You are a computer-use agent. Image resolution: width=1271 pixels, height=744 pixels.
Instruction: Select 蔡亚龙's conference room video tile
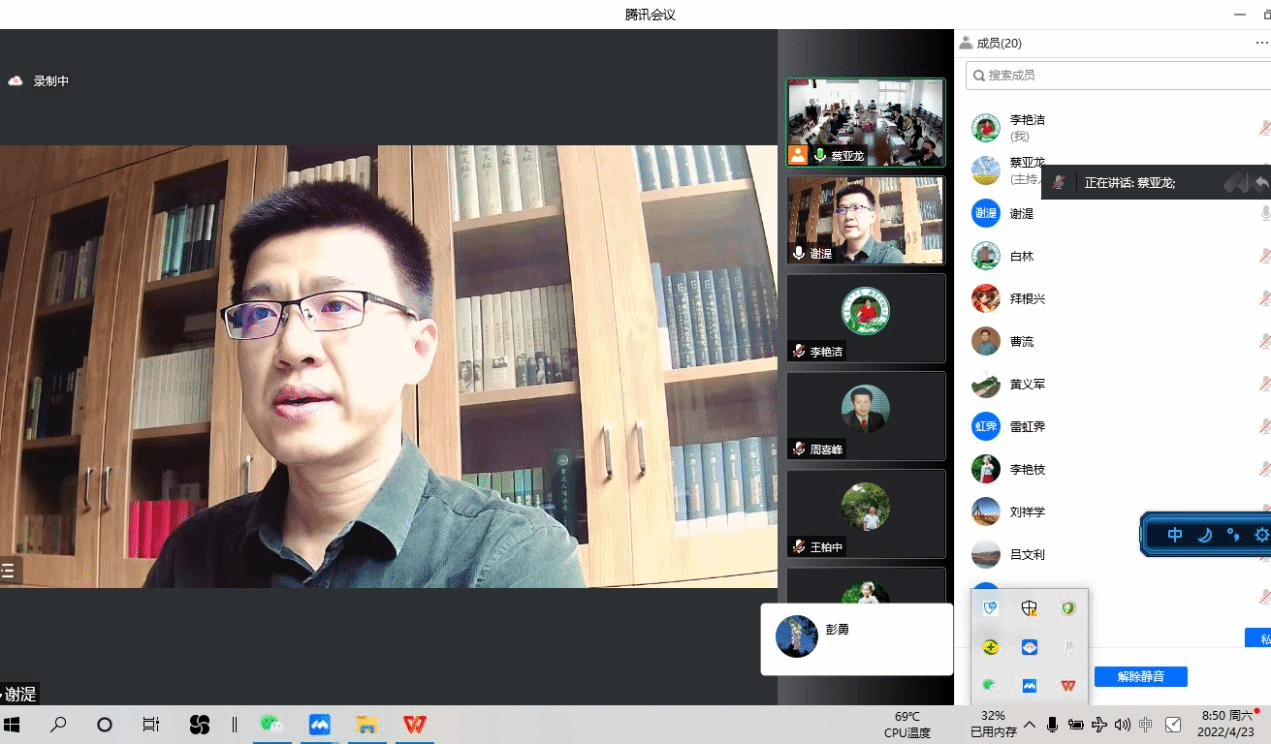click(x=865, y=122)
